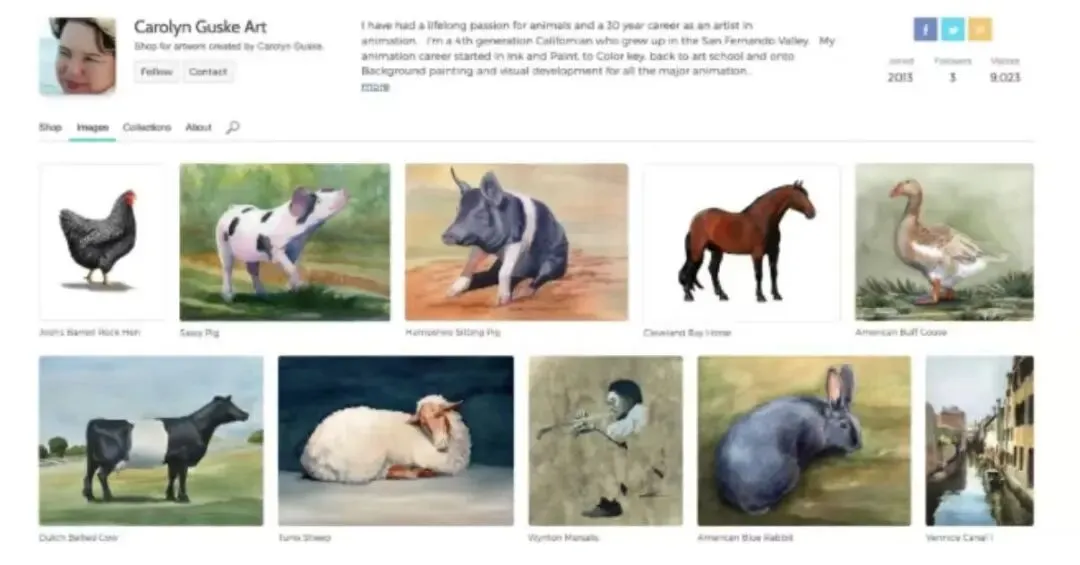Open the Cleveland Bay Horse image
Image resolution: width=1080 pixels, height=565 pixels.
pos(742,242)
